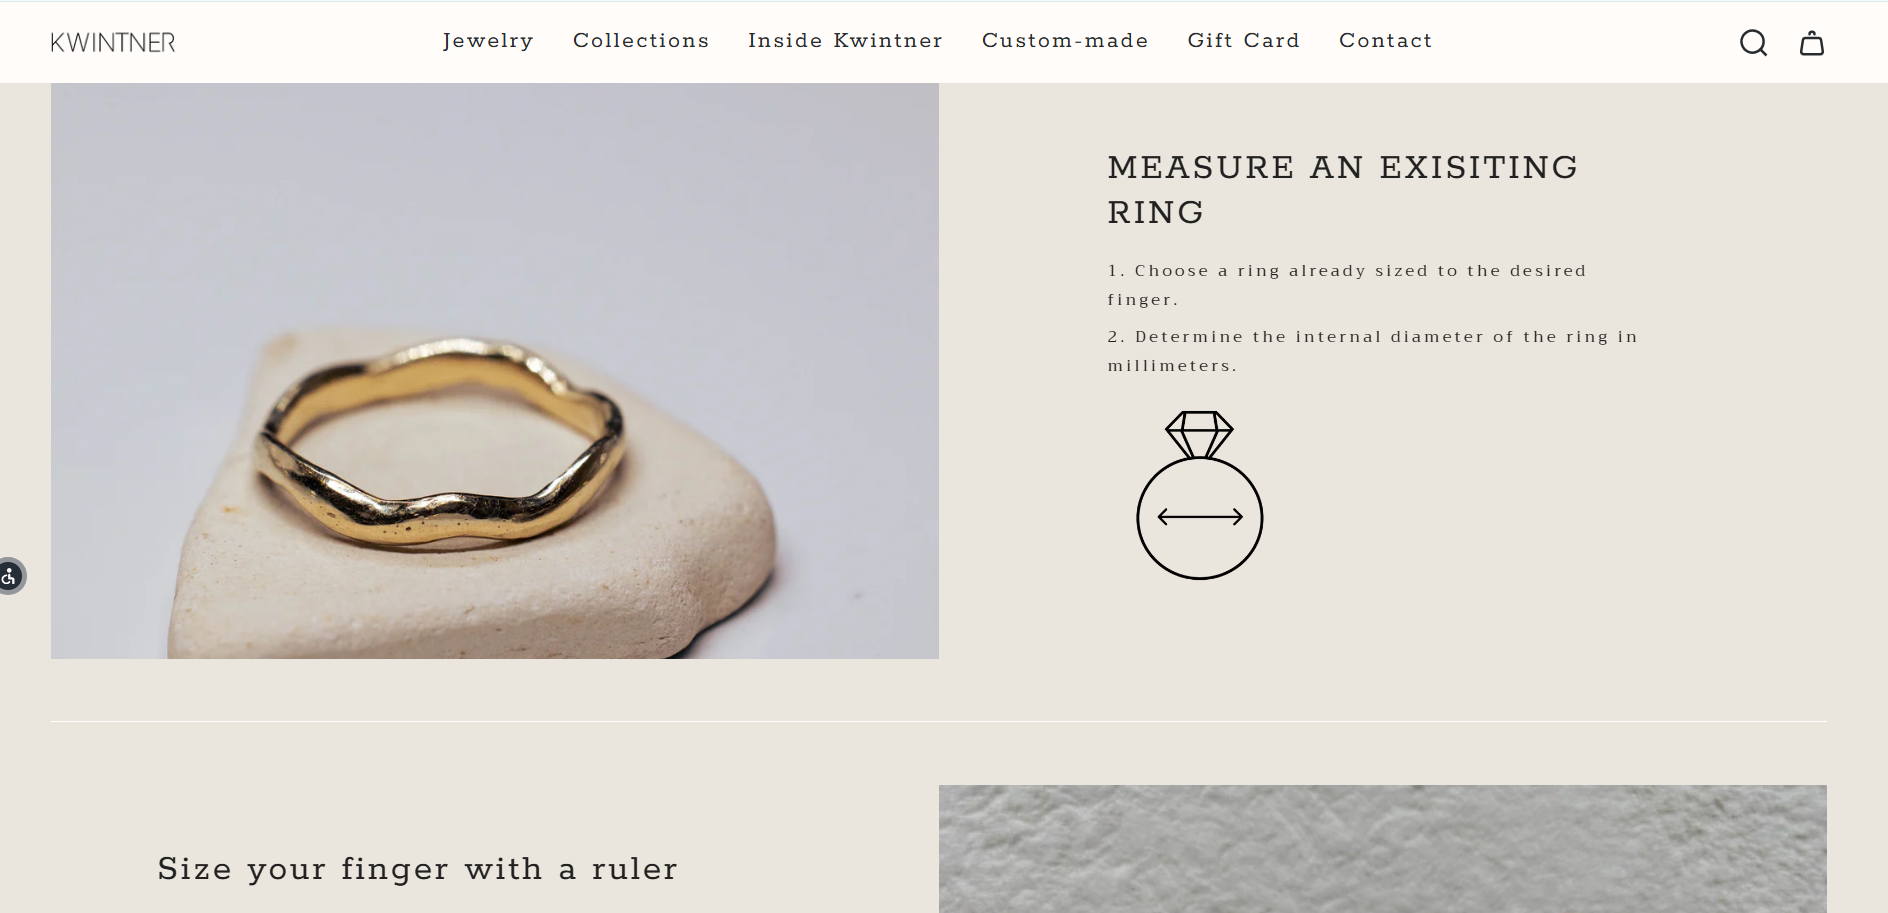Open the Gift Card page

pyautogui.click(x=1244, y=40)
